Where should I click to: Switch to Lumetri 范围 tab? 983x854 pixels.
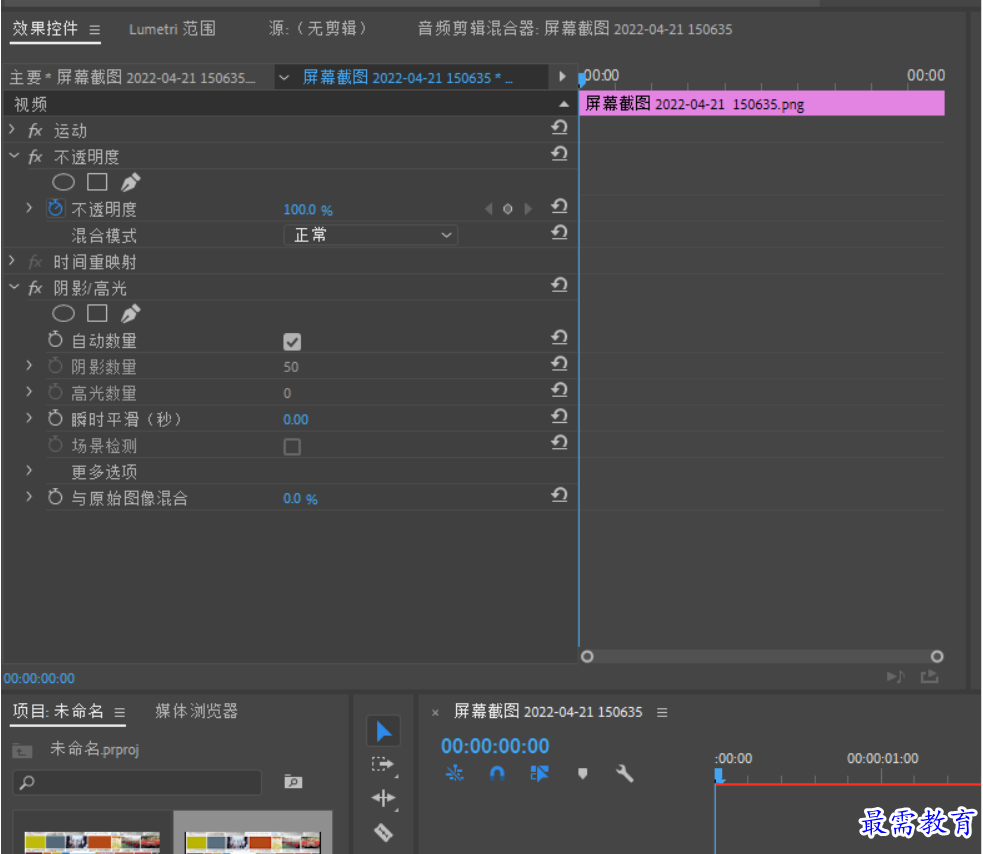(x=172, y=29)
